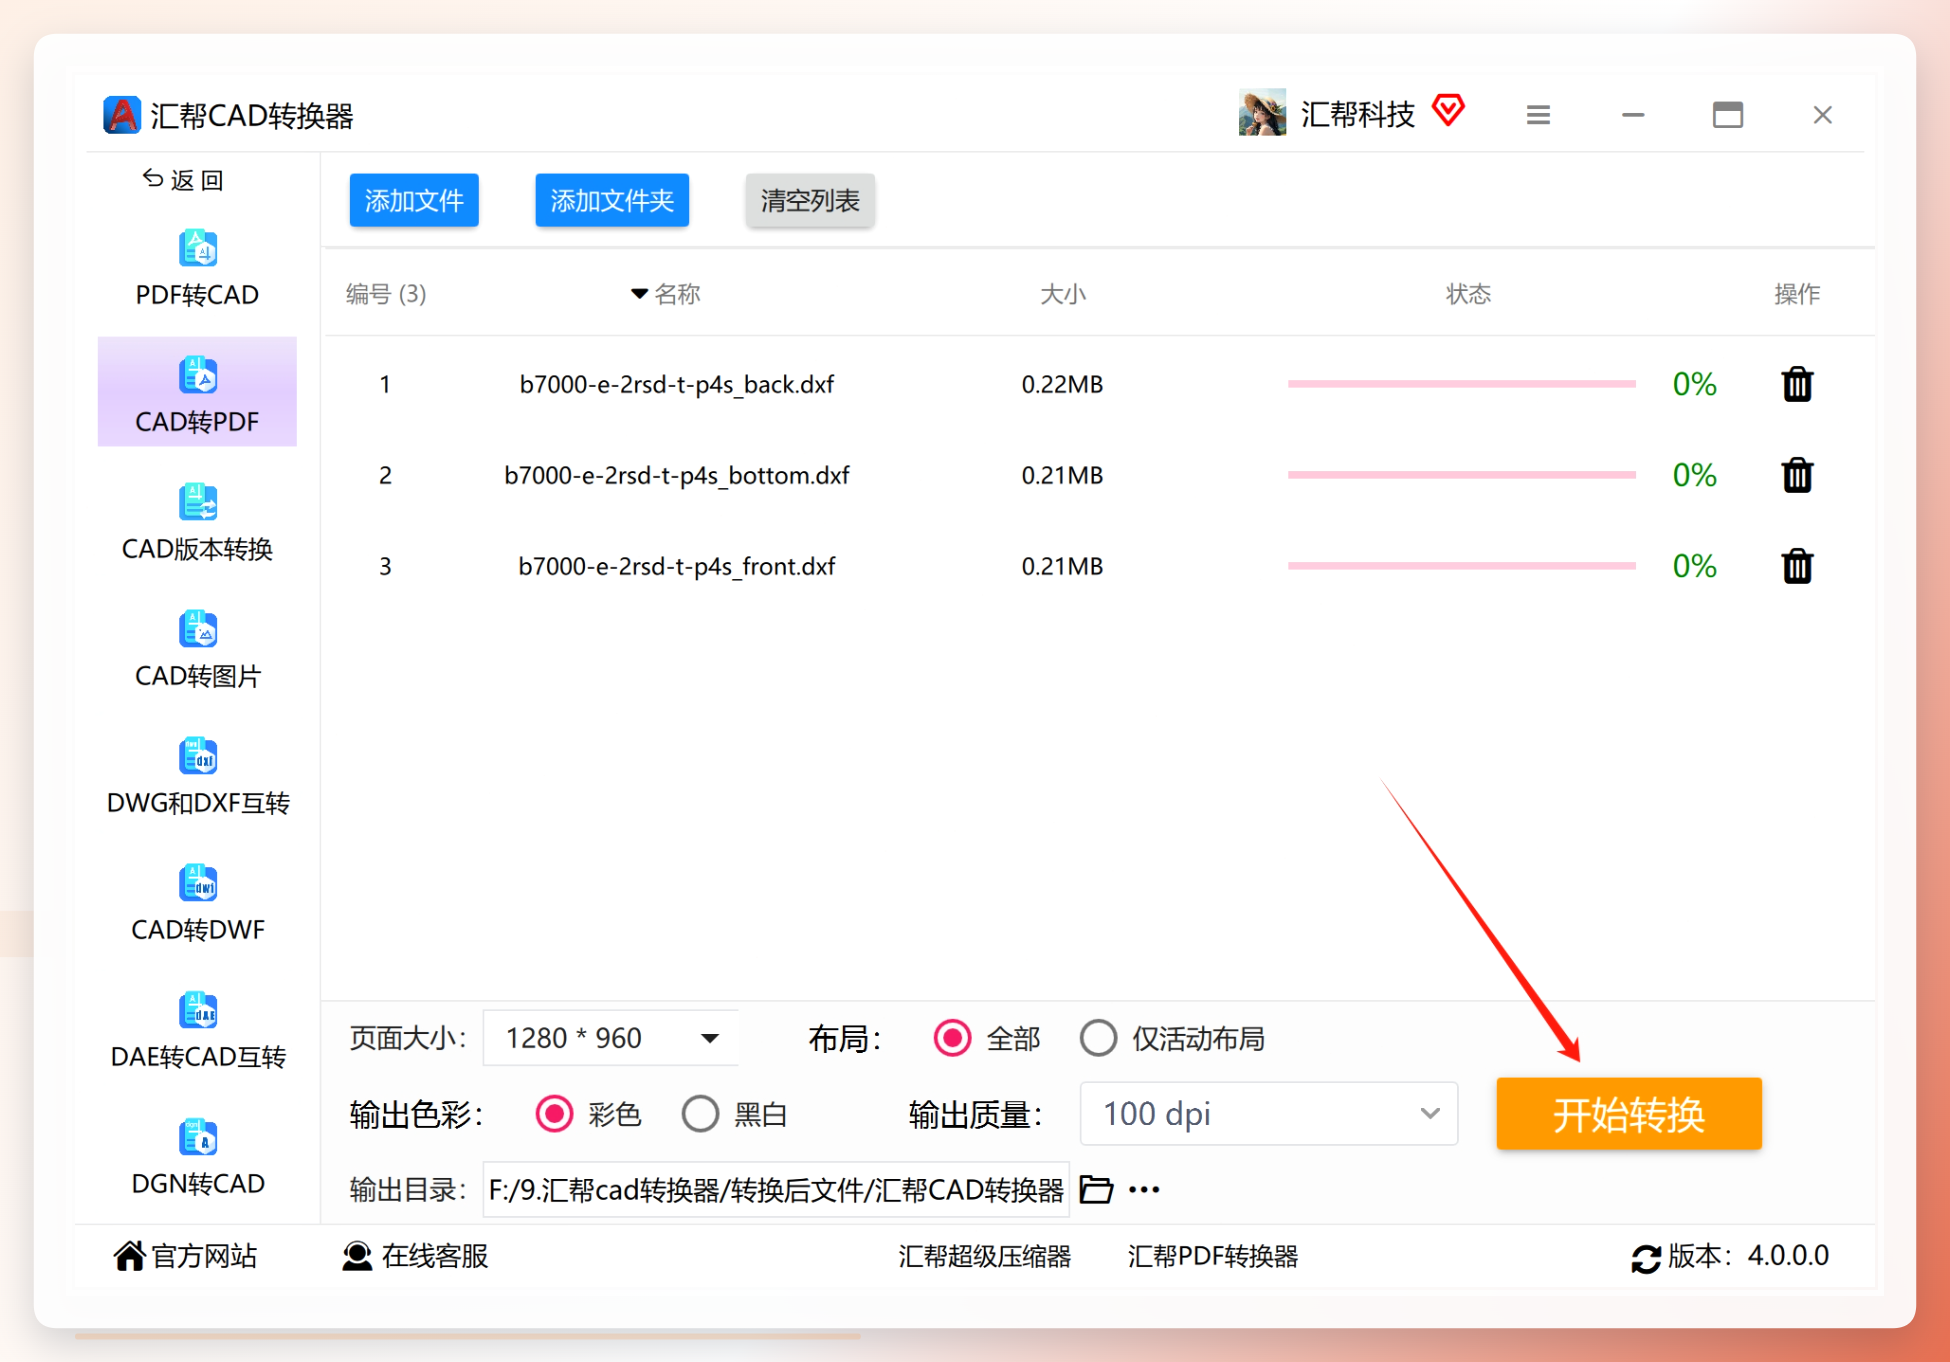Open the 汇帮超级压缩器 link
Screen dimensions: 1950x1362
(x=984, y=1256)
